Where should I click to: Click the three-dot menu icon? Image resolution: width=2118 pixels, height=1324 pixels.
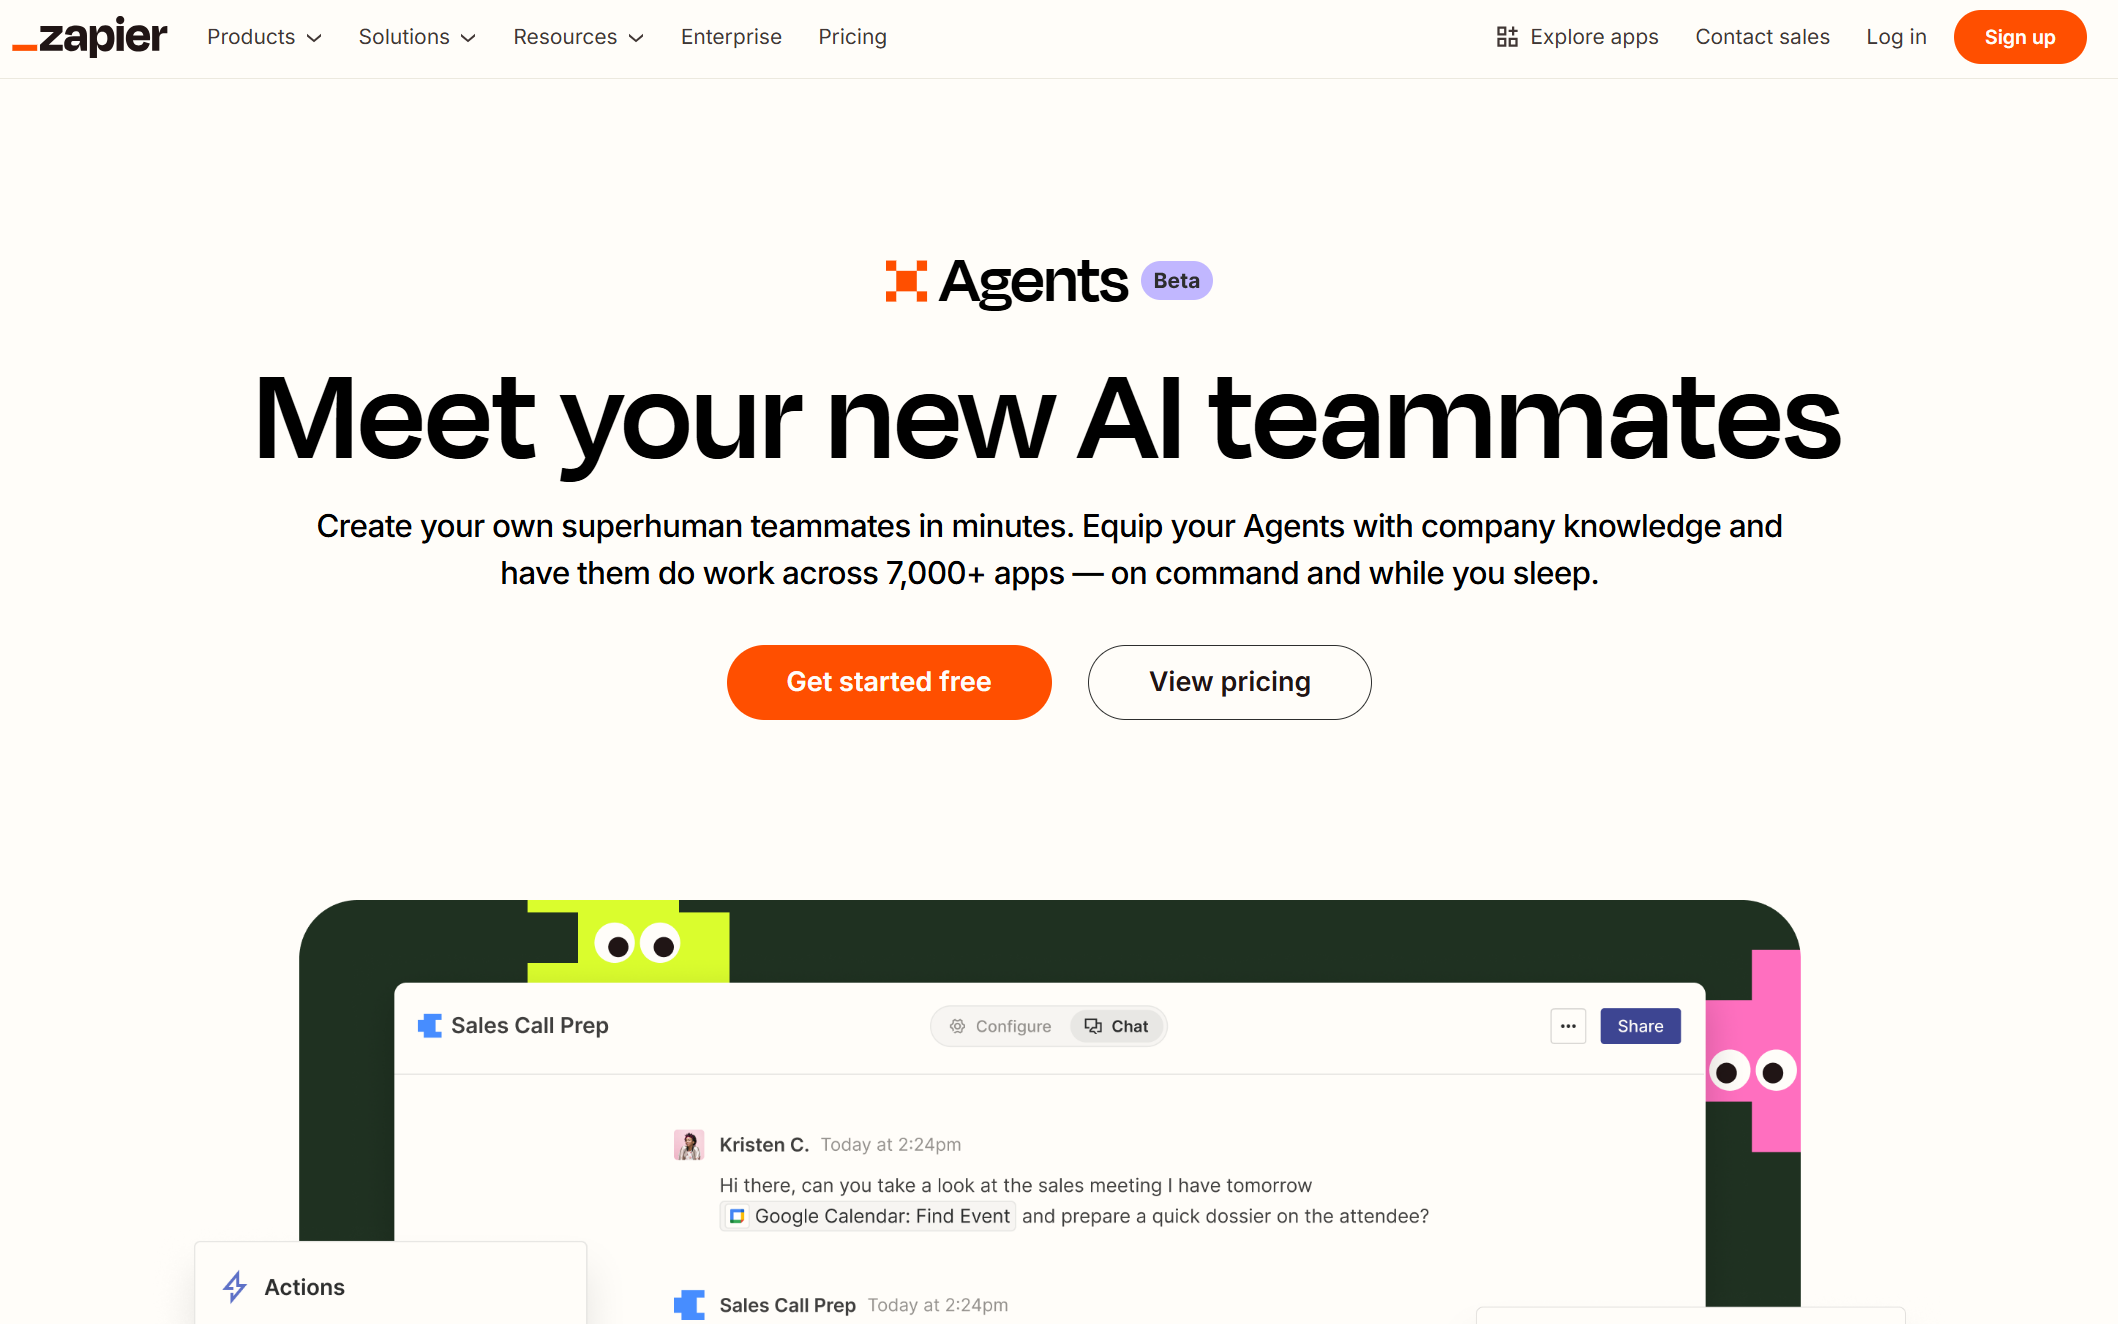(x=1568, y=1025)
